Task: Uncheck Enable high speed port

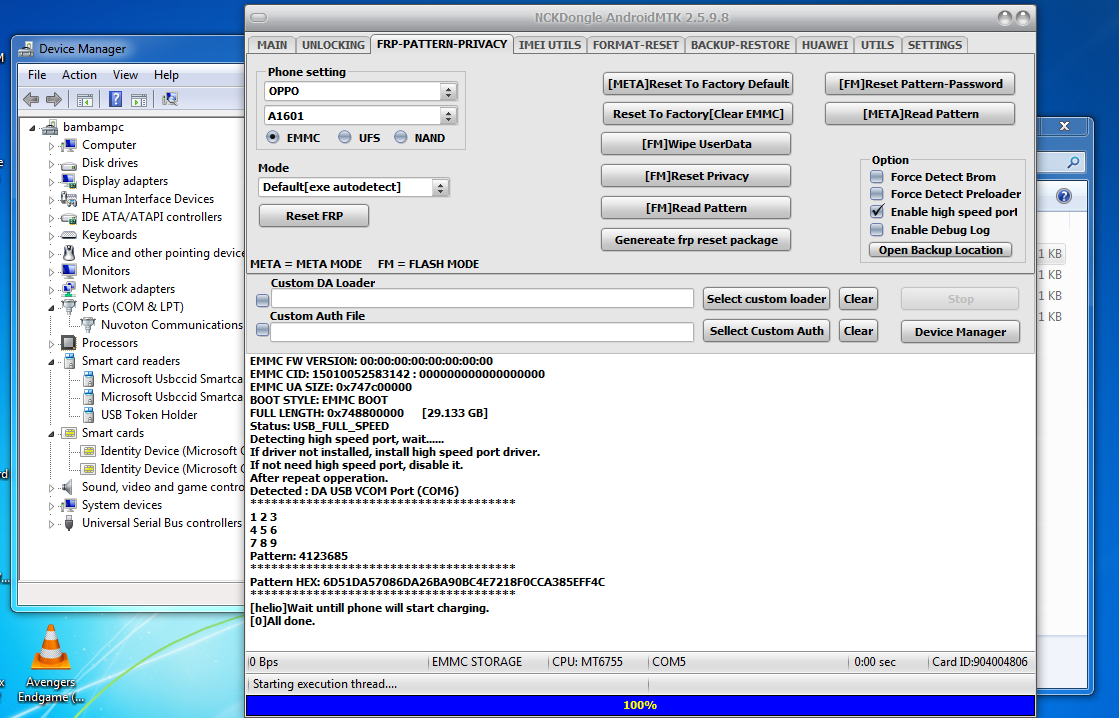Action: tap(877, 211)
